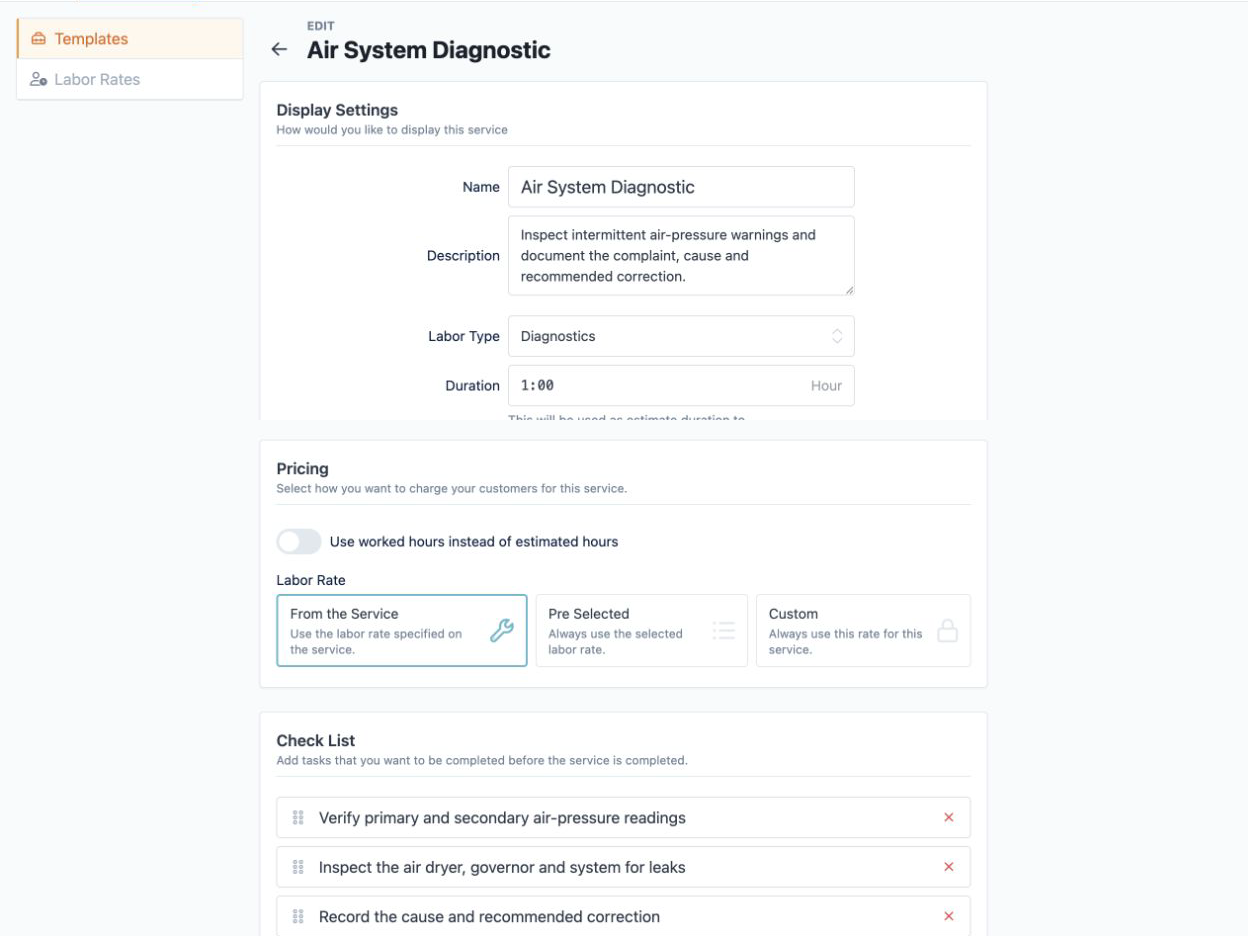The image size is (1248, 936).
Task: Click the Record the cause and recommended correction text
Action: click(489, 916)
